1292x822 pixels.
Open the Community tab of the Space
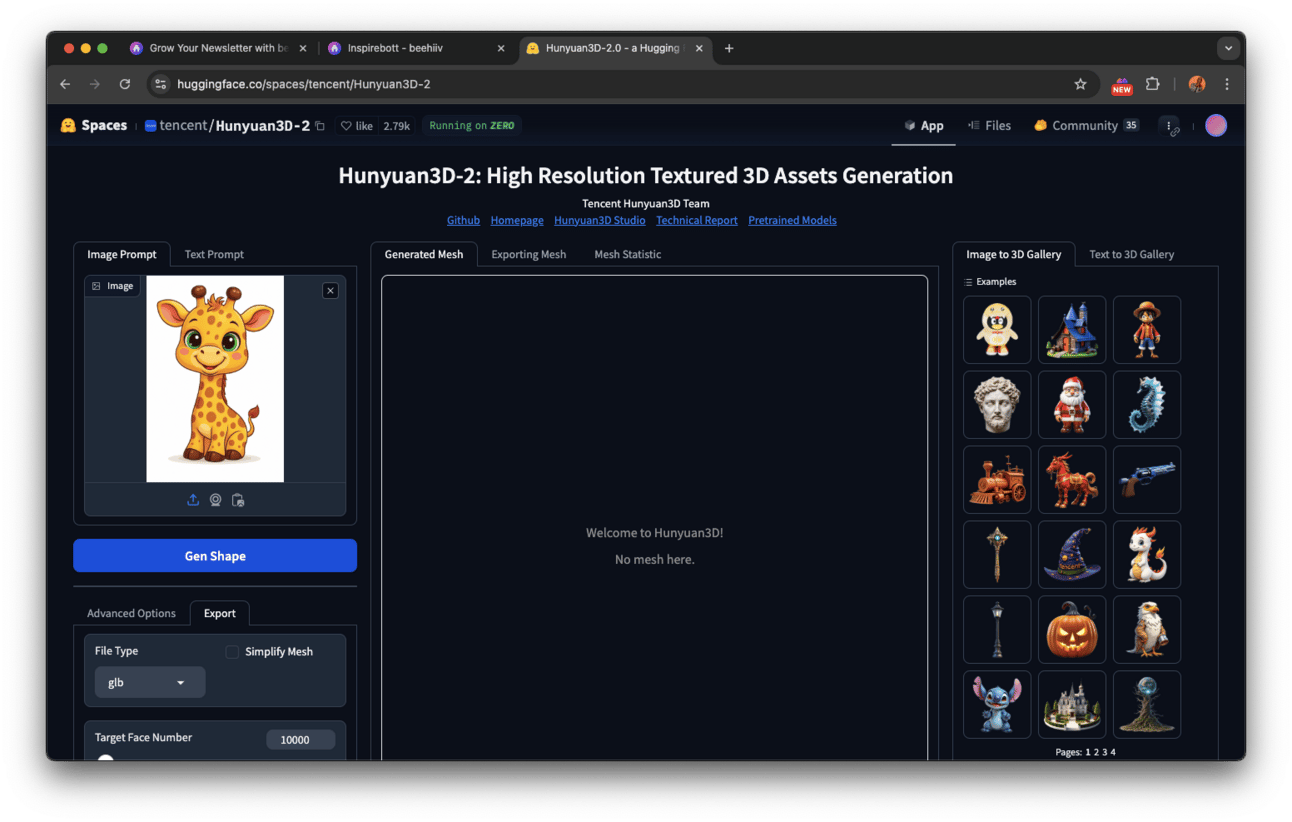point(1086,126)
